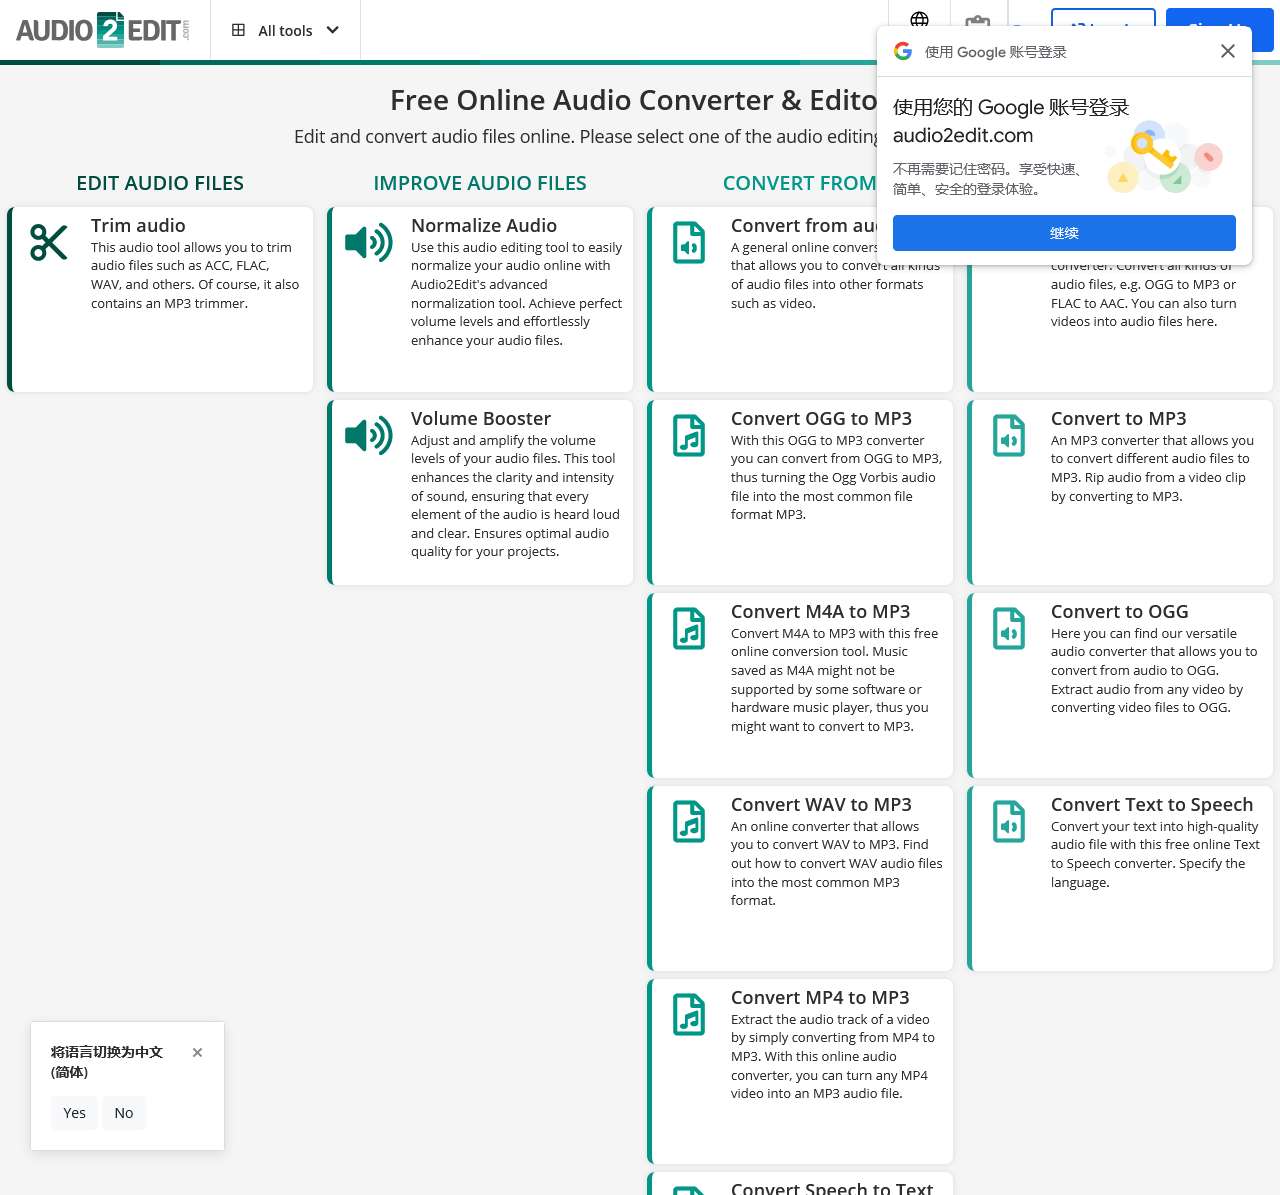Go to homepage via AUDIO2EDIT logo
This screenshot has width=1280, height=1195.
tap(102, 30)
